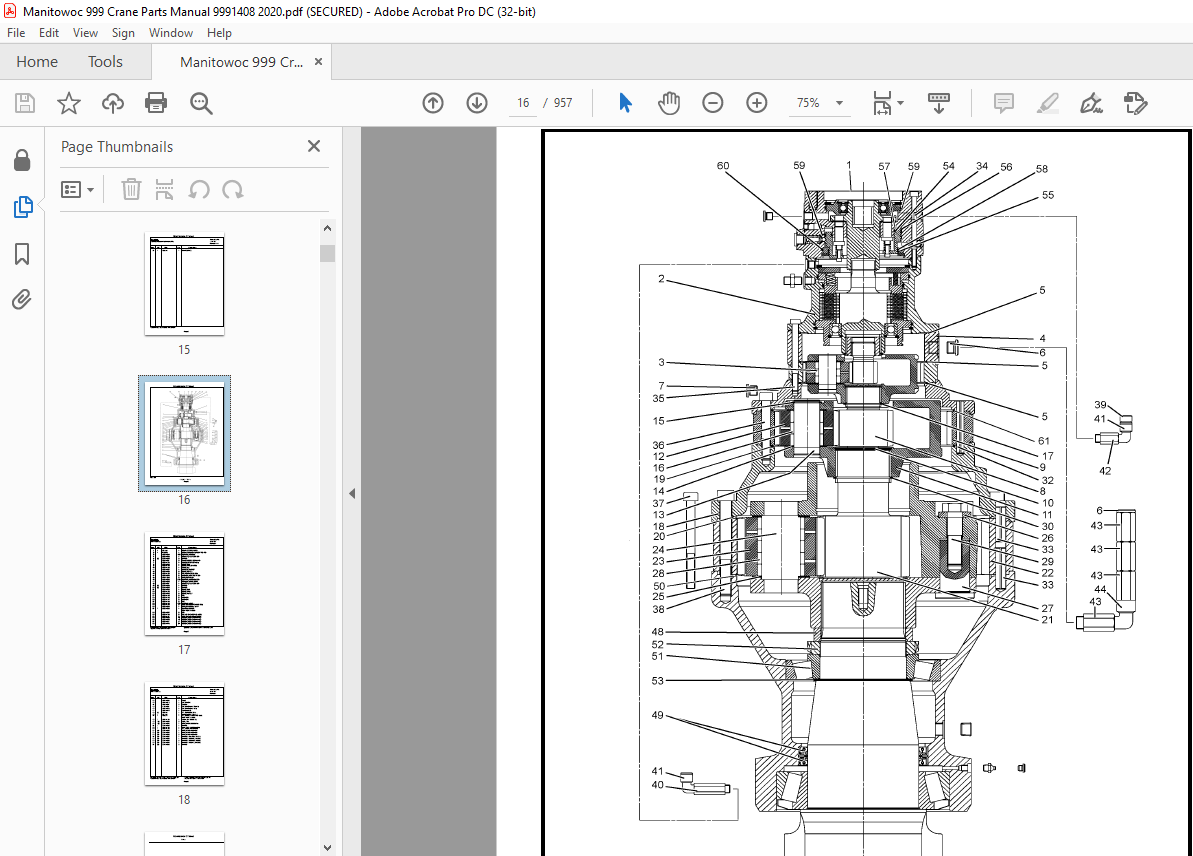Viewport: 1193px width, 856px height.
Task: Switch to the Home tab
Action: pyautogui.click(x=37, y=62)
